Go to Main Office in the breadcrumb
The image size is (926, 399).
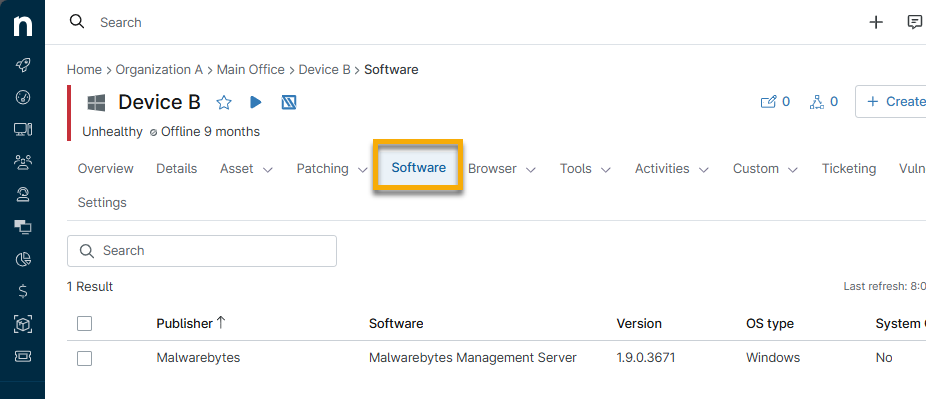click(250, 70)
